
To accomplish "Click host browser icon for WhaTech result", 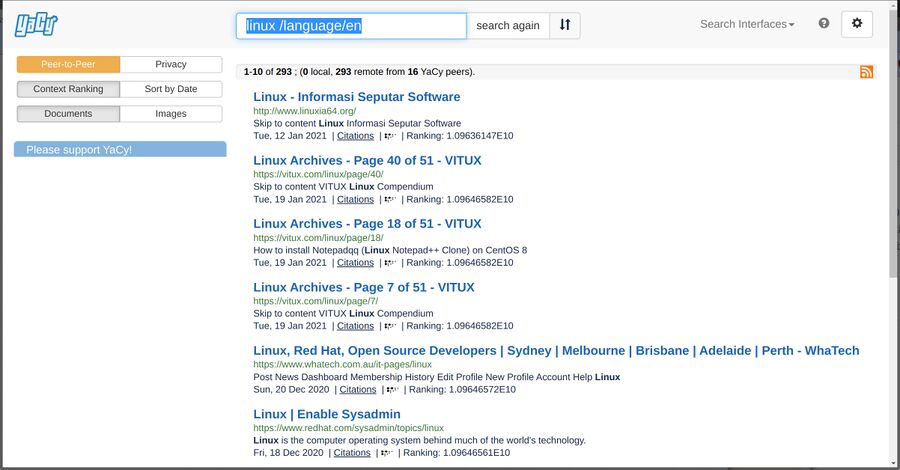I will click(393, 390).
